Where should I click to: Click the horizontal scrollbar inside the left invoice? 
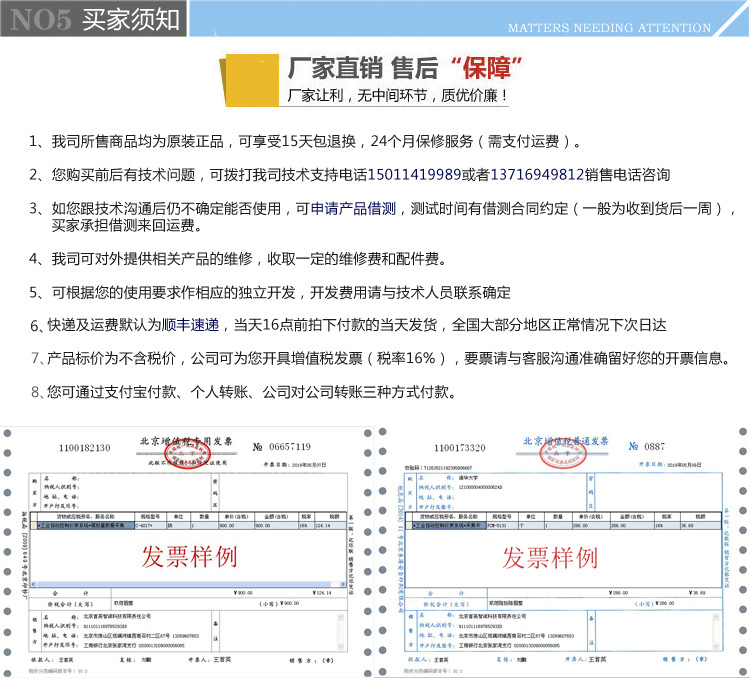188,584
